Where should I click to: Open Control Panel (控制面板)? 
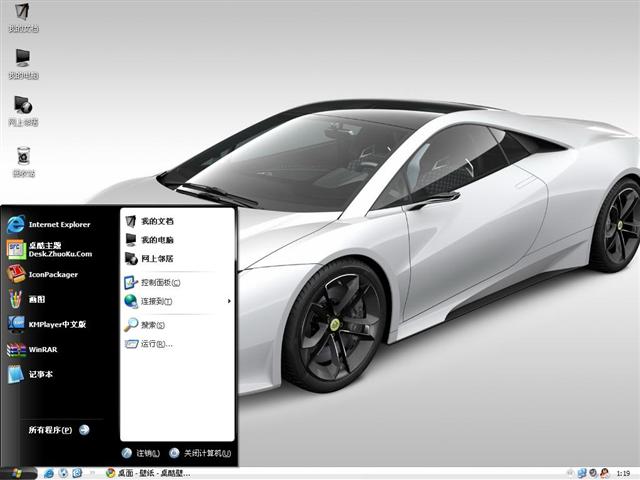[152, 282]
